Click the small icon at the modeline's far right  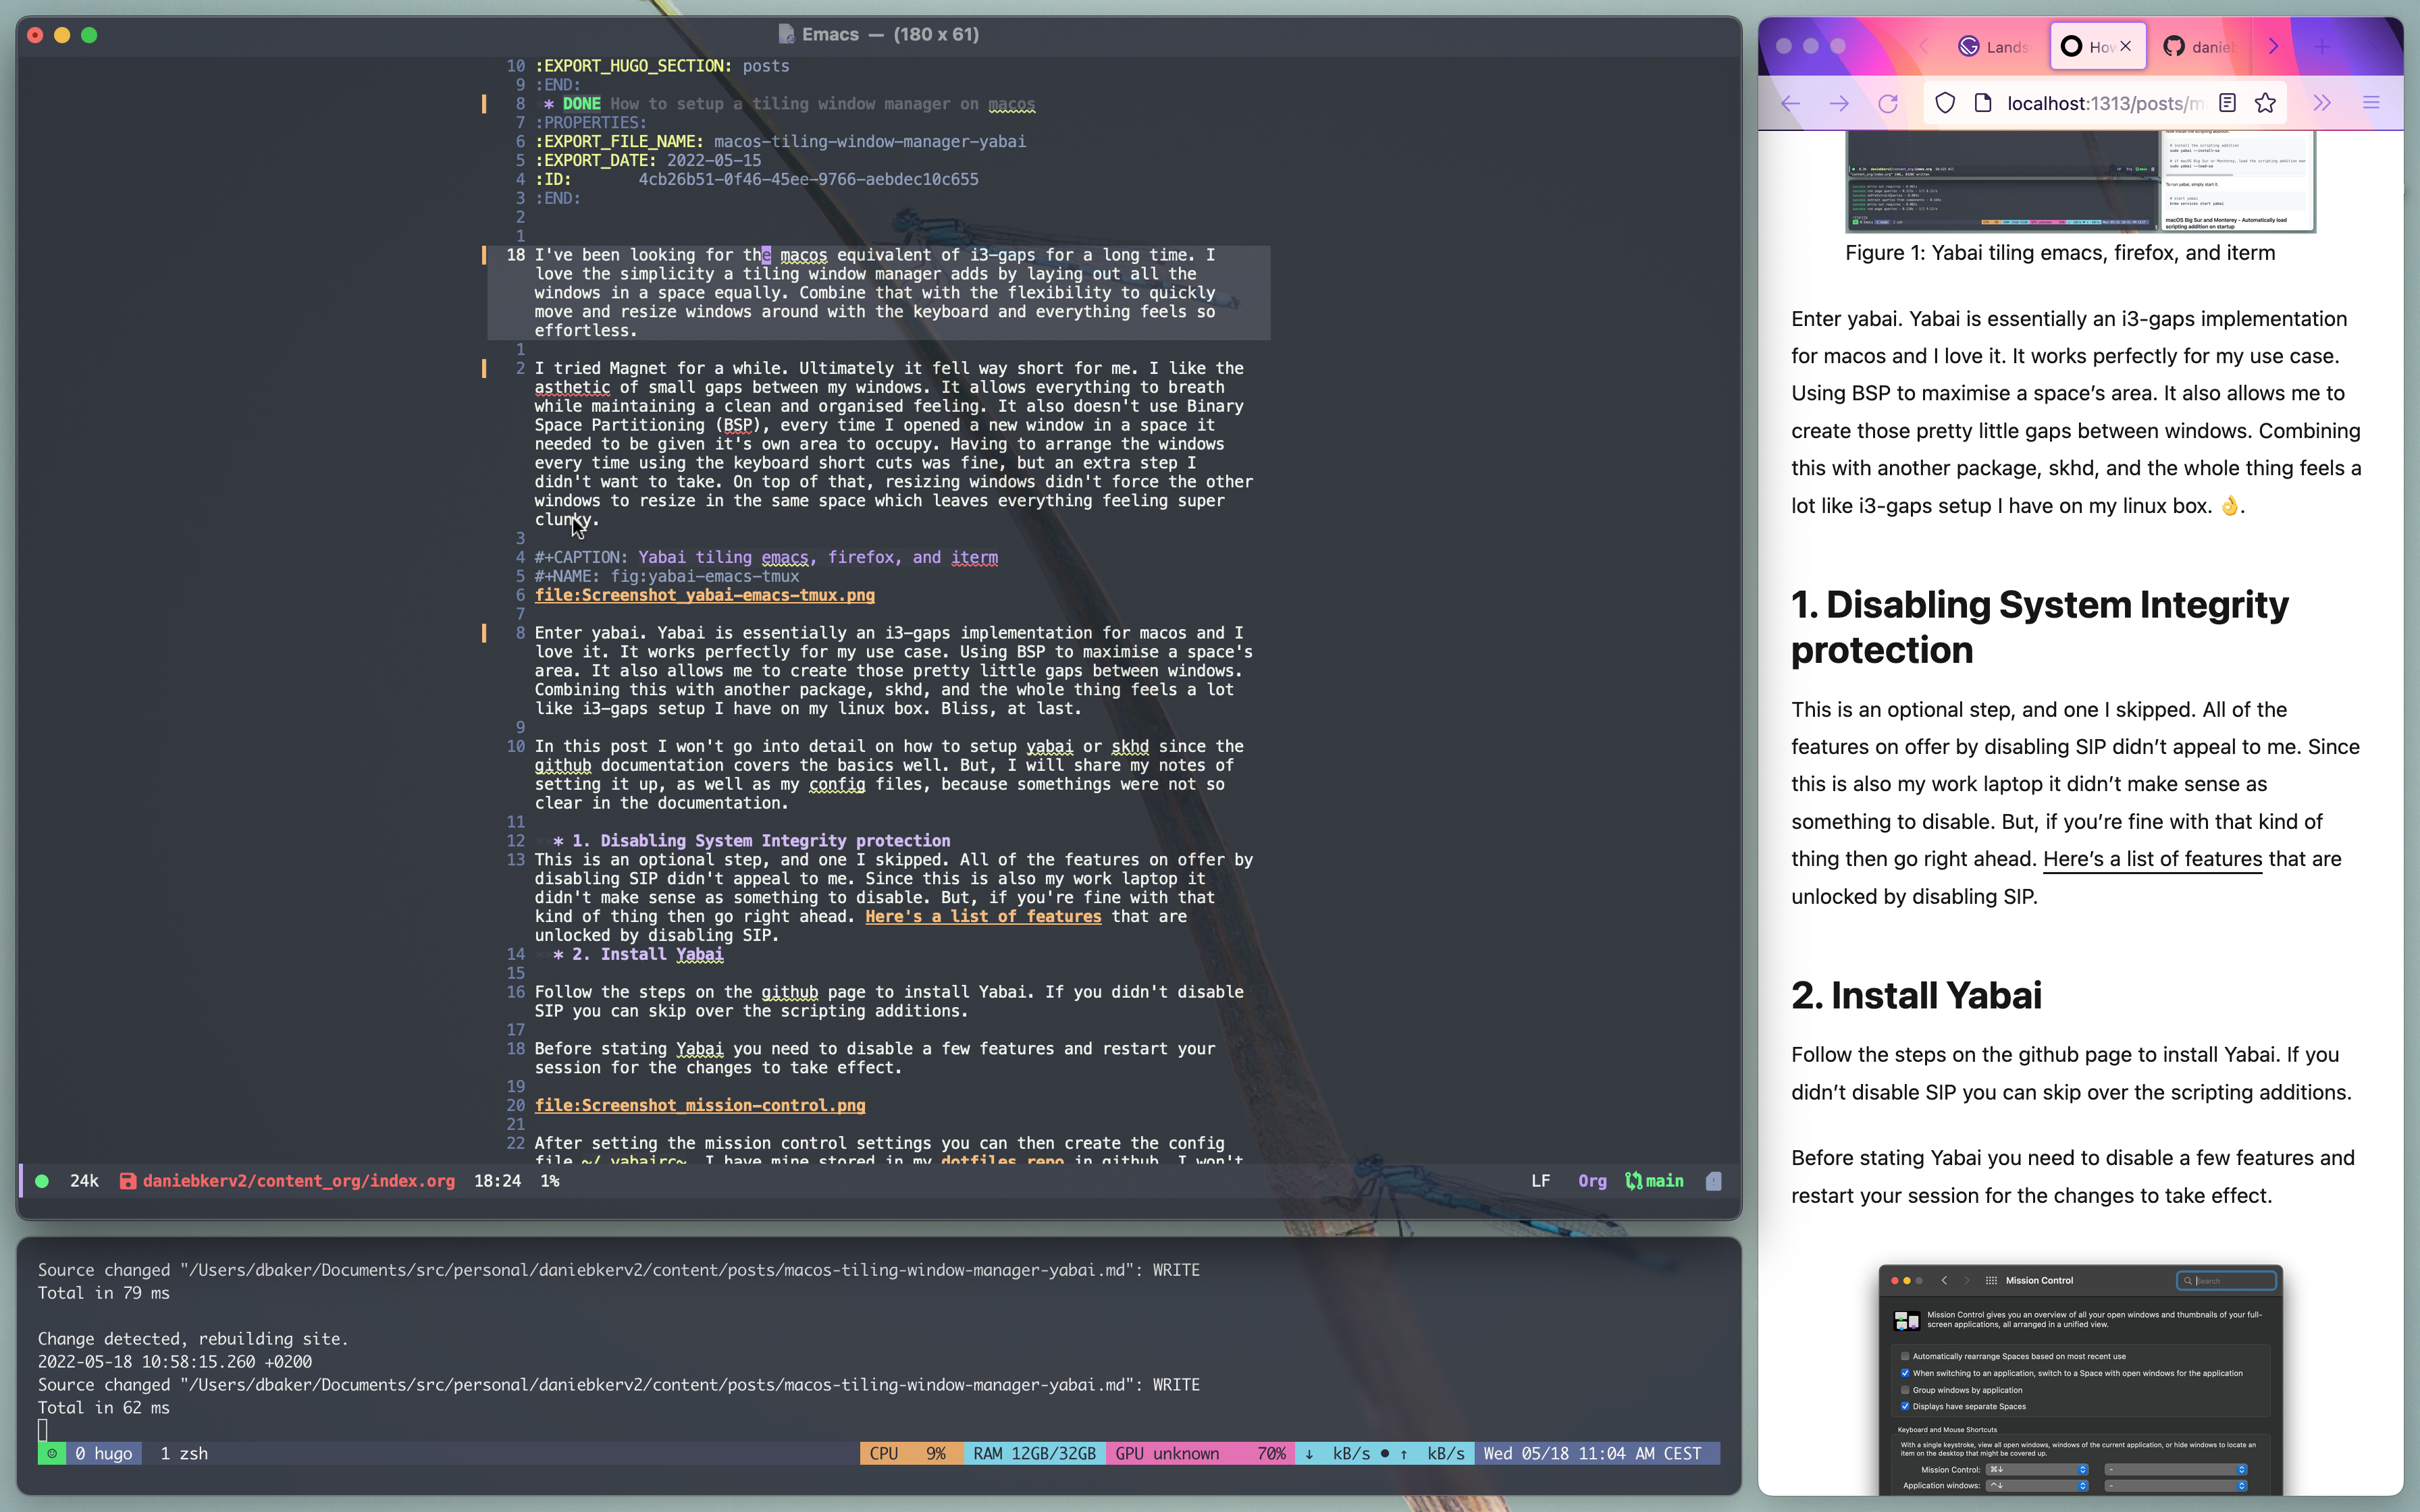pyautogui.click(x=1713, y=1181)
